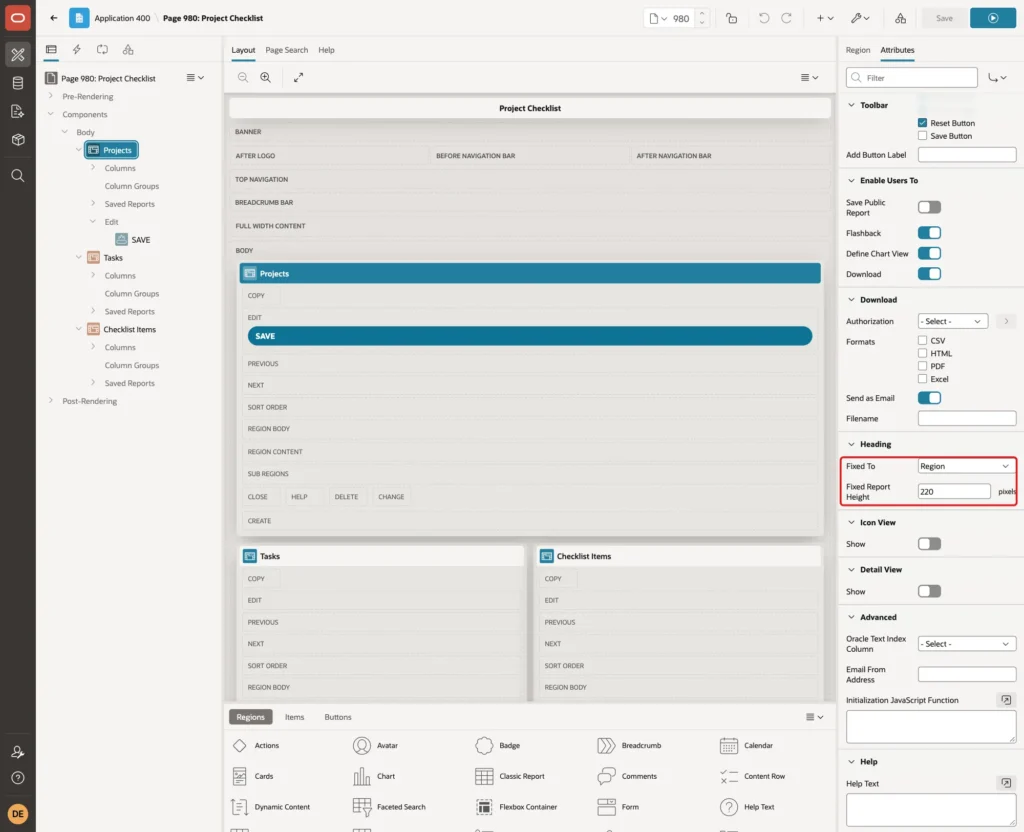Image resolution: width=1024 pixels, height=832 pixels.
Task: Open the Region properties tab
Action: click(857, 50)
